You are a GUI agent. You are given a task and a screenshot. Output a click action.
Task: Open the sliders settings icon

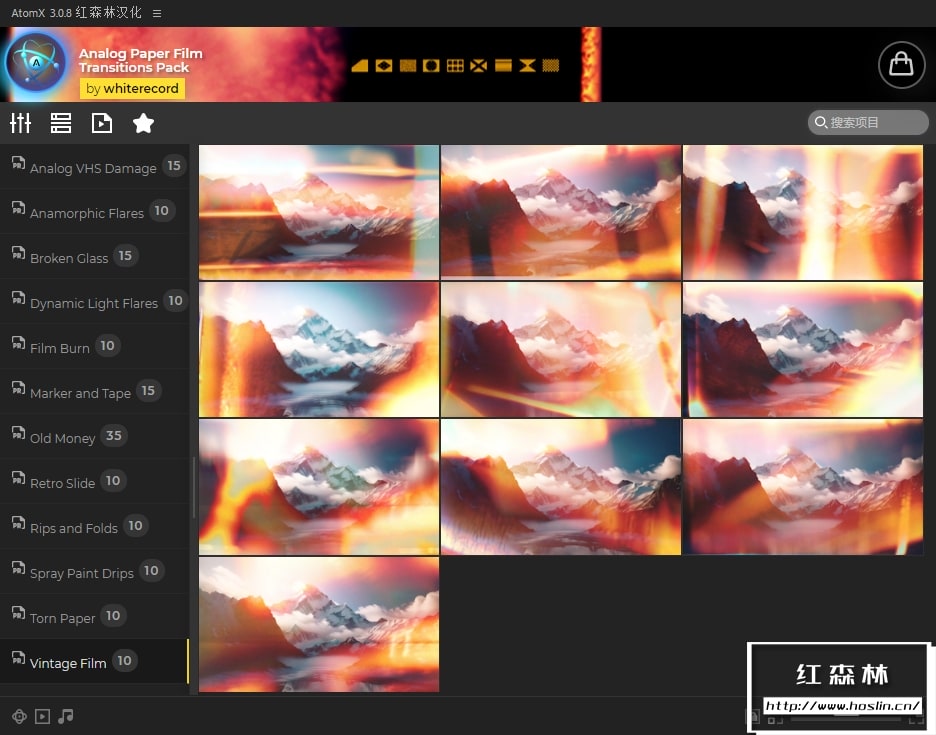pos(20,123)
